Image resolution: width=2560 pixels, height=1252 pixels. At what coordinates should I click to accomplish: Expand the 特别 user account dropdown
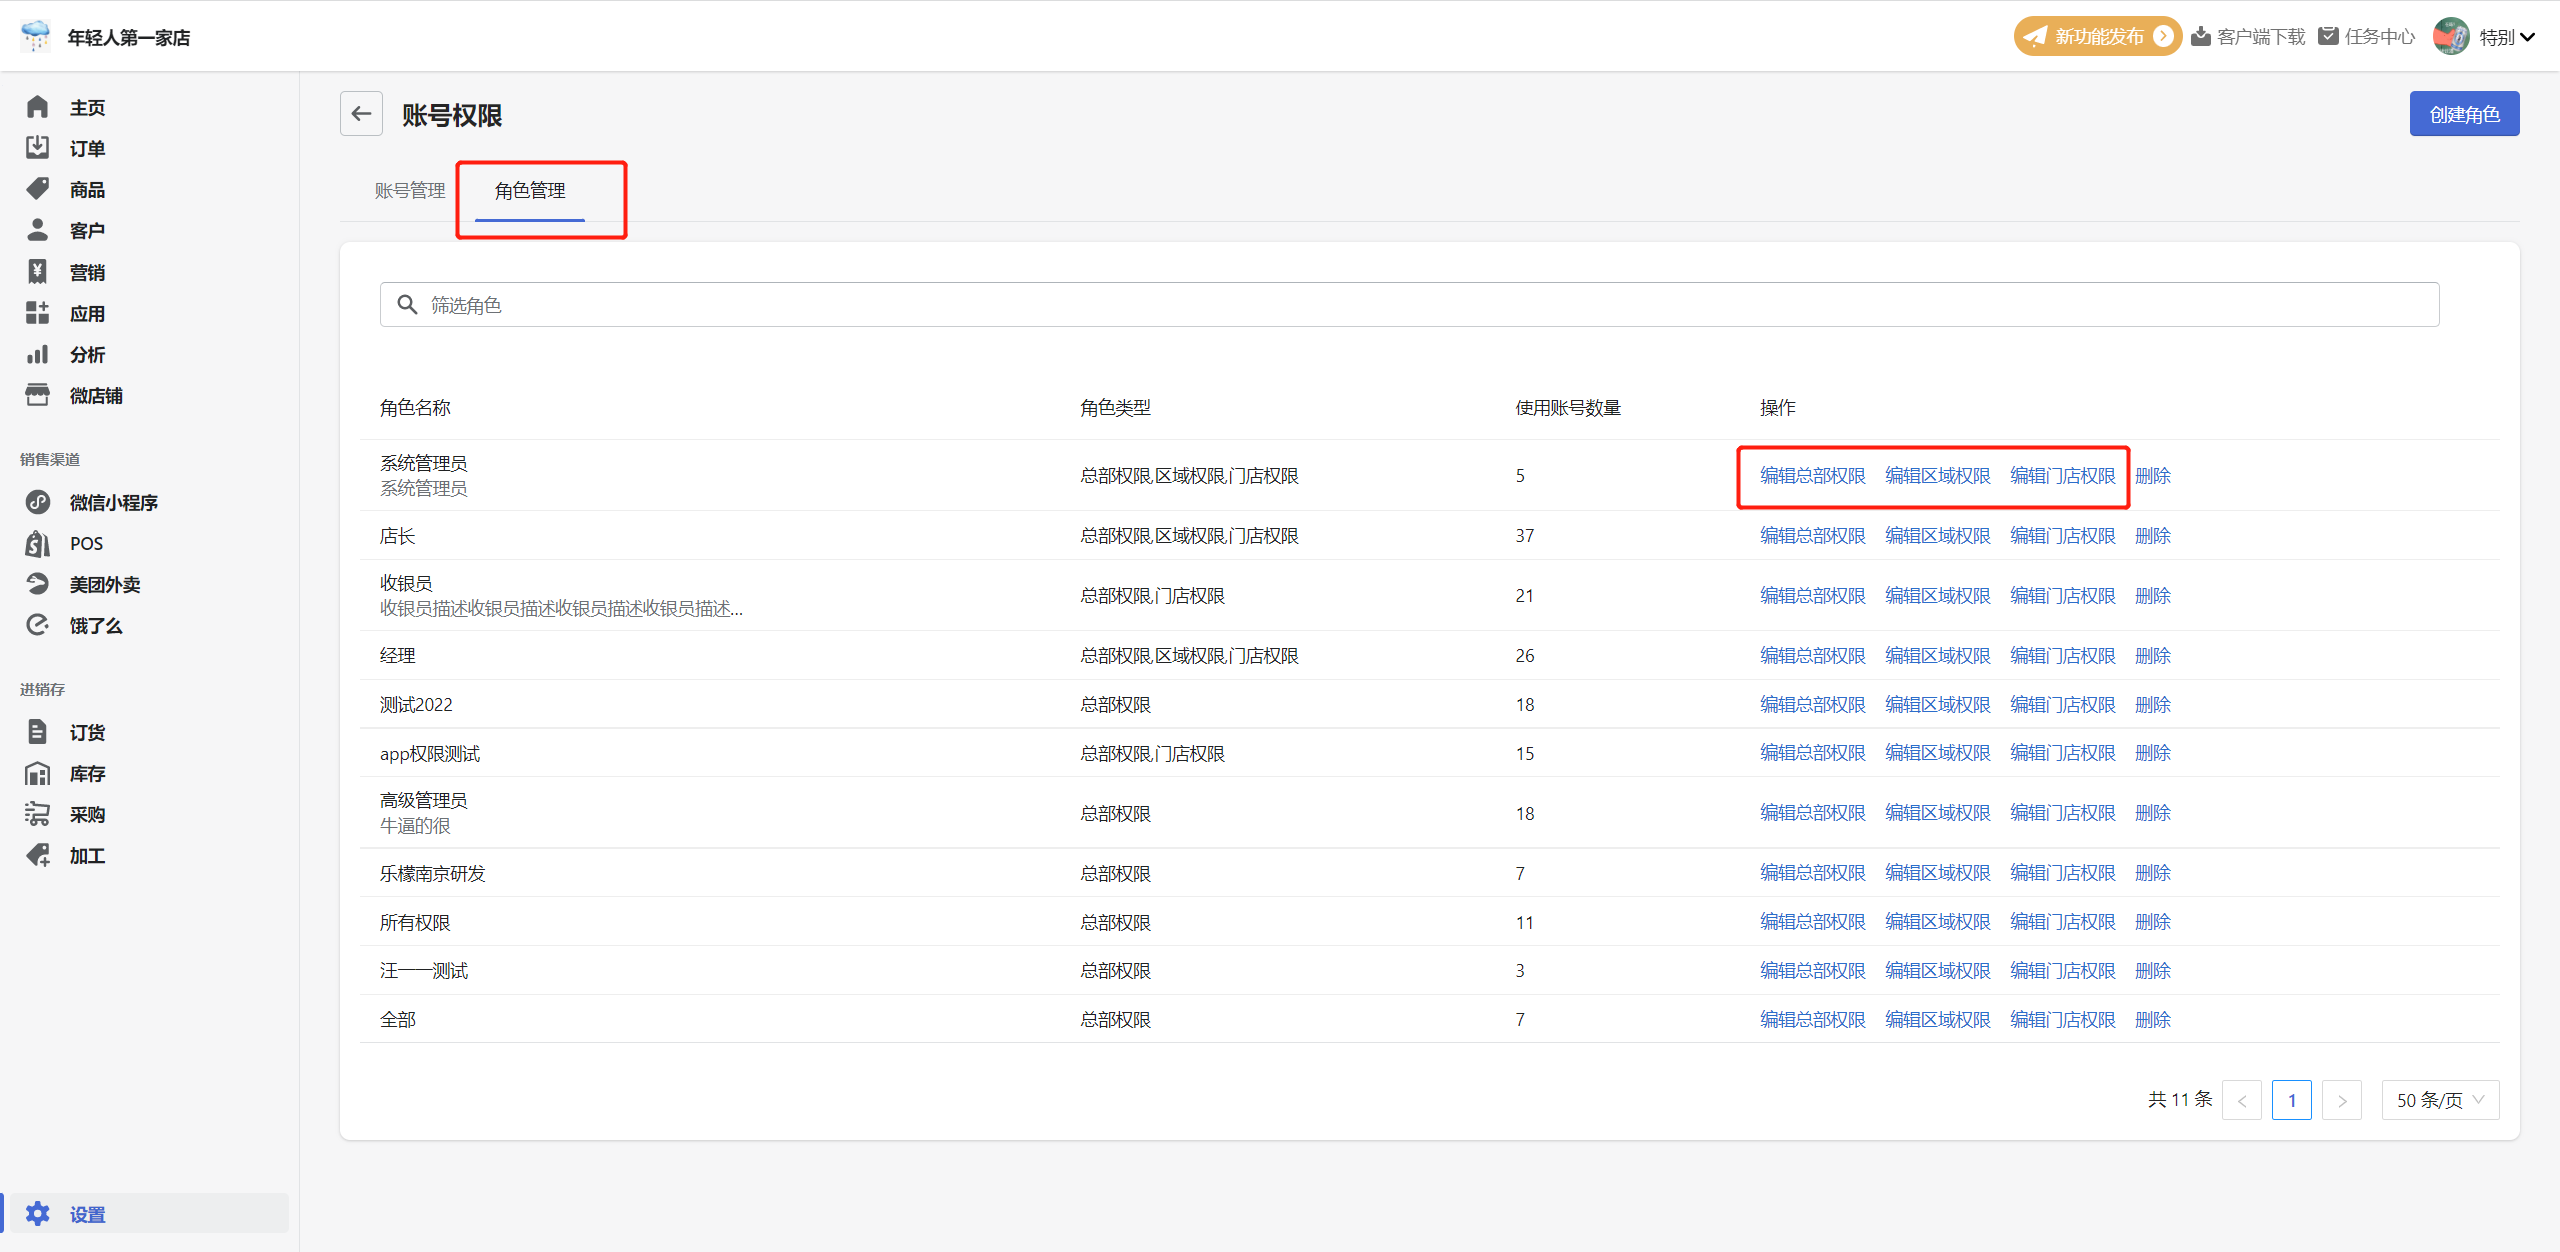(x=2528, y=37)
